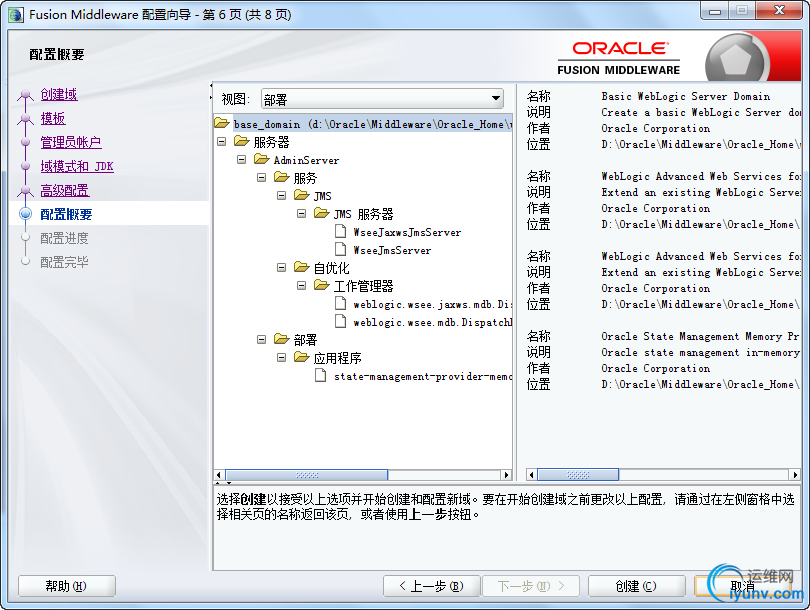This screenshot has height=610, width=810.
Task: Open the 视图 dropdown showing 部署
Action: tap(382, 99)
